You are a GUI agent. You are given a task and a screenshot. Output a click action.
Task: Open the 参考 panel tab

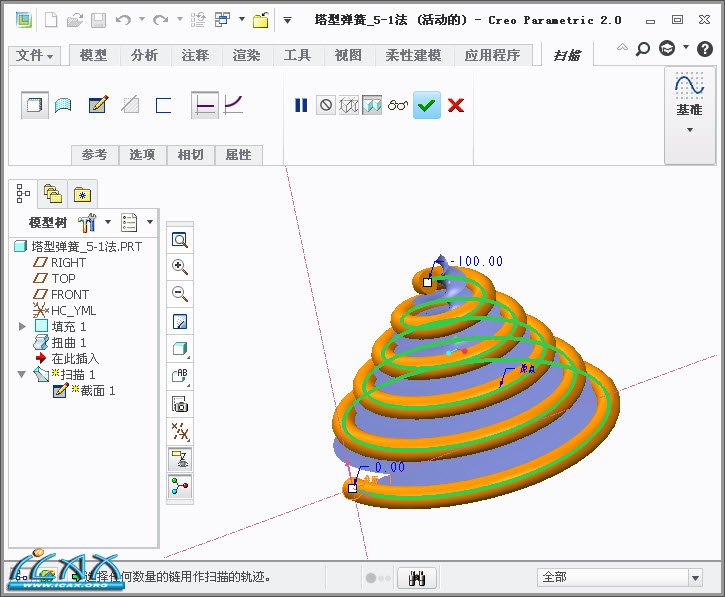[94, 154]
